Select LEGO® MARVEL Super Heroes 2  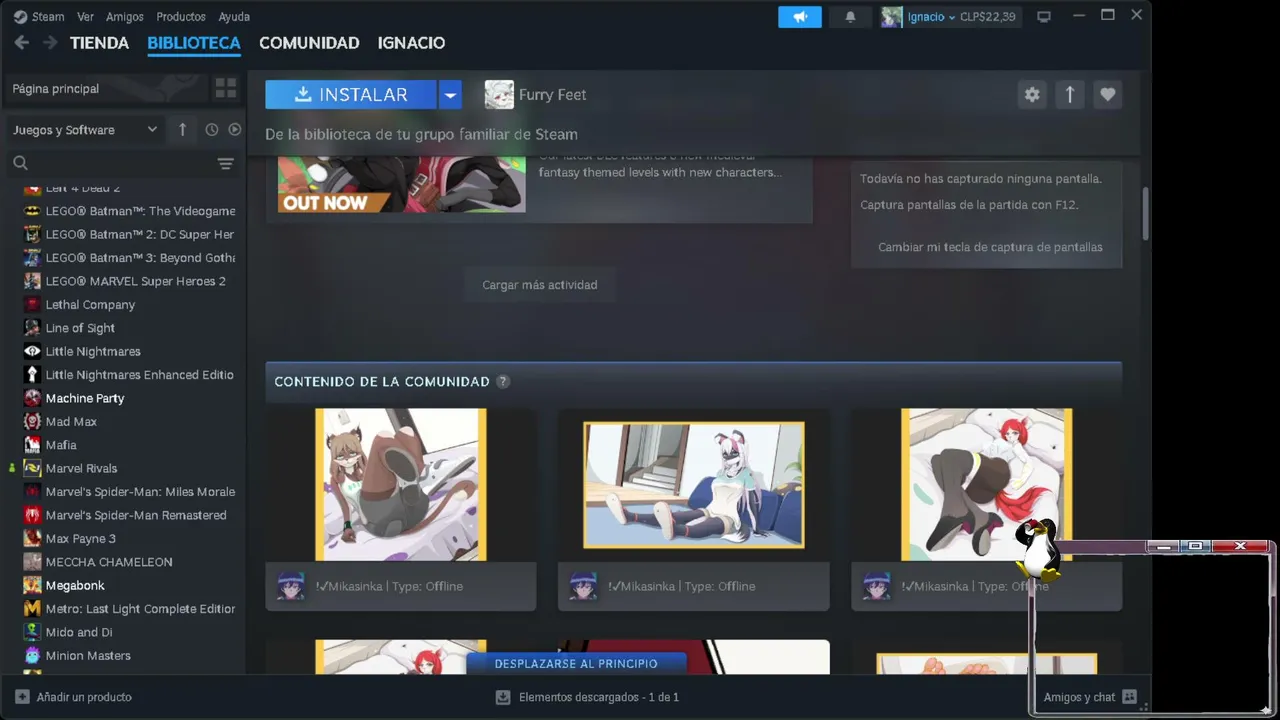(136, 281)
